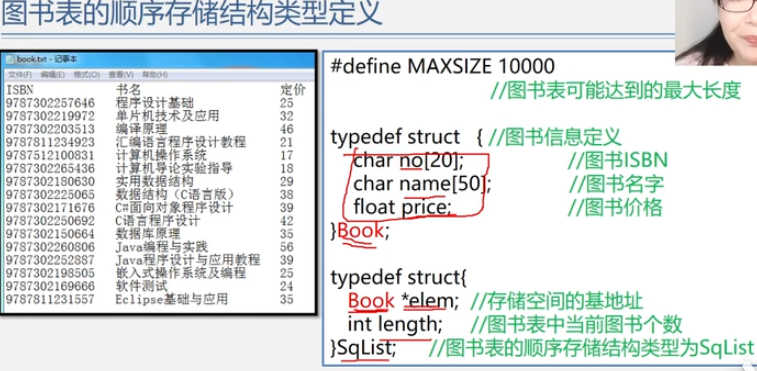This screenshot has width=757, height=371.
Task: Click ISBN 9787302169666 in the list
Action: [x=50, y=286]
